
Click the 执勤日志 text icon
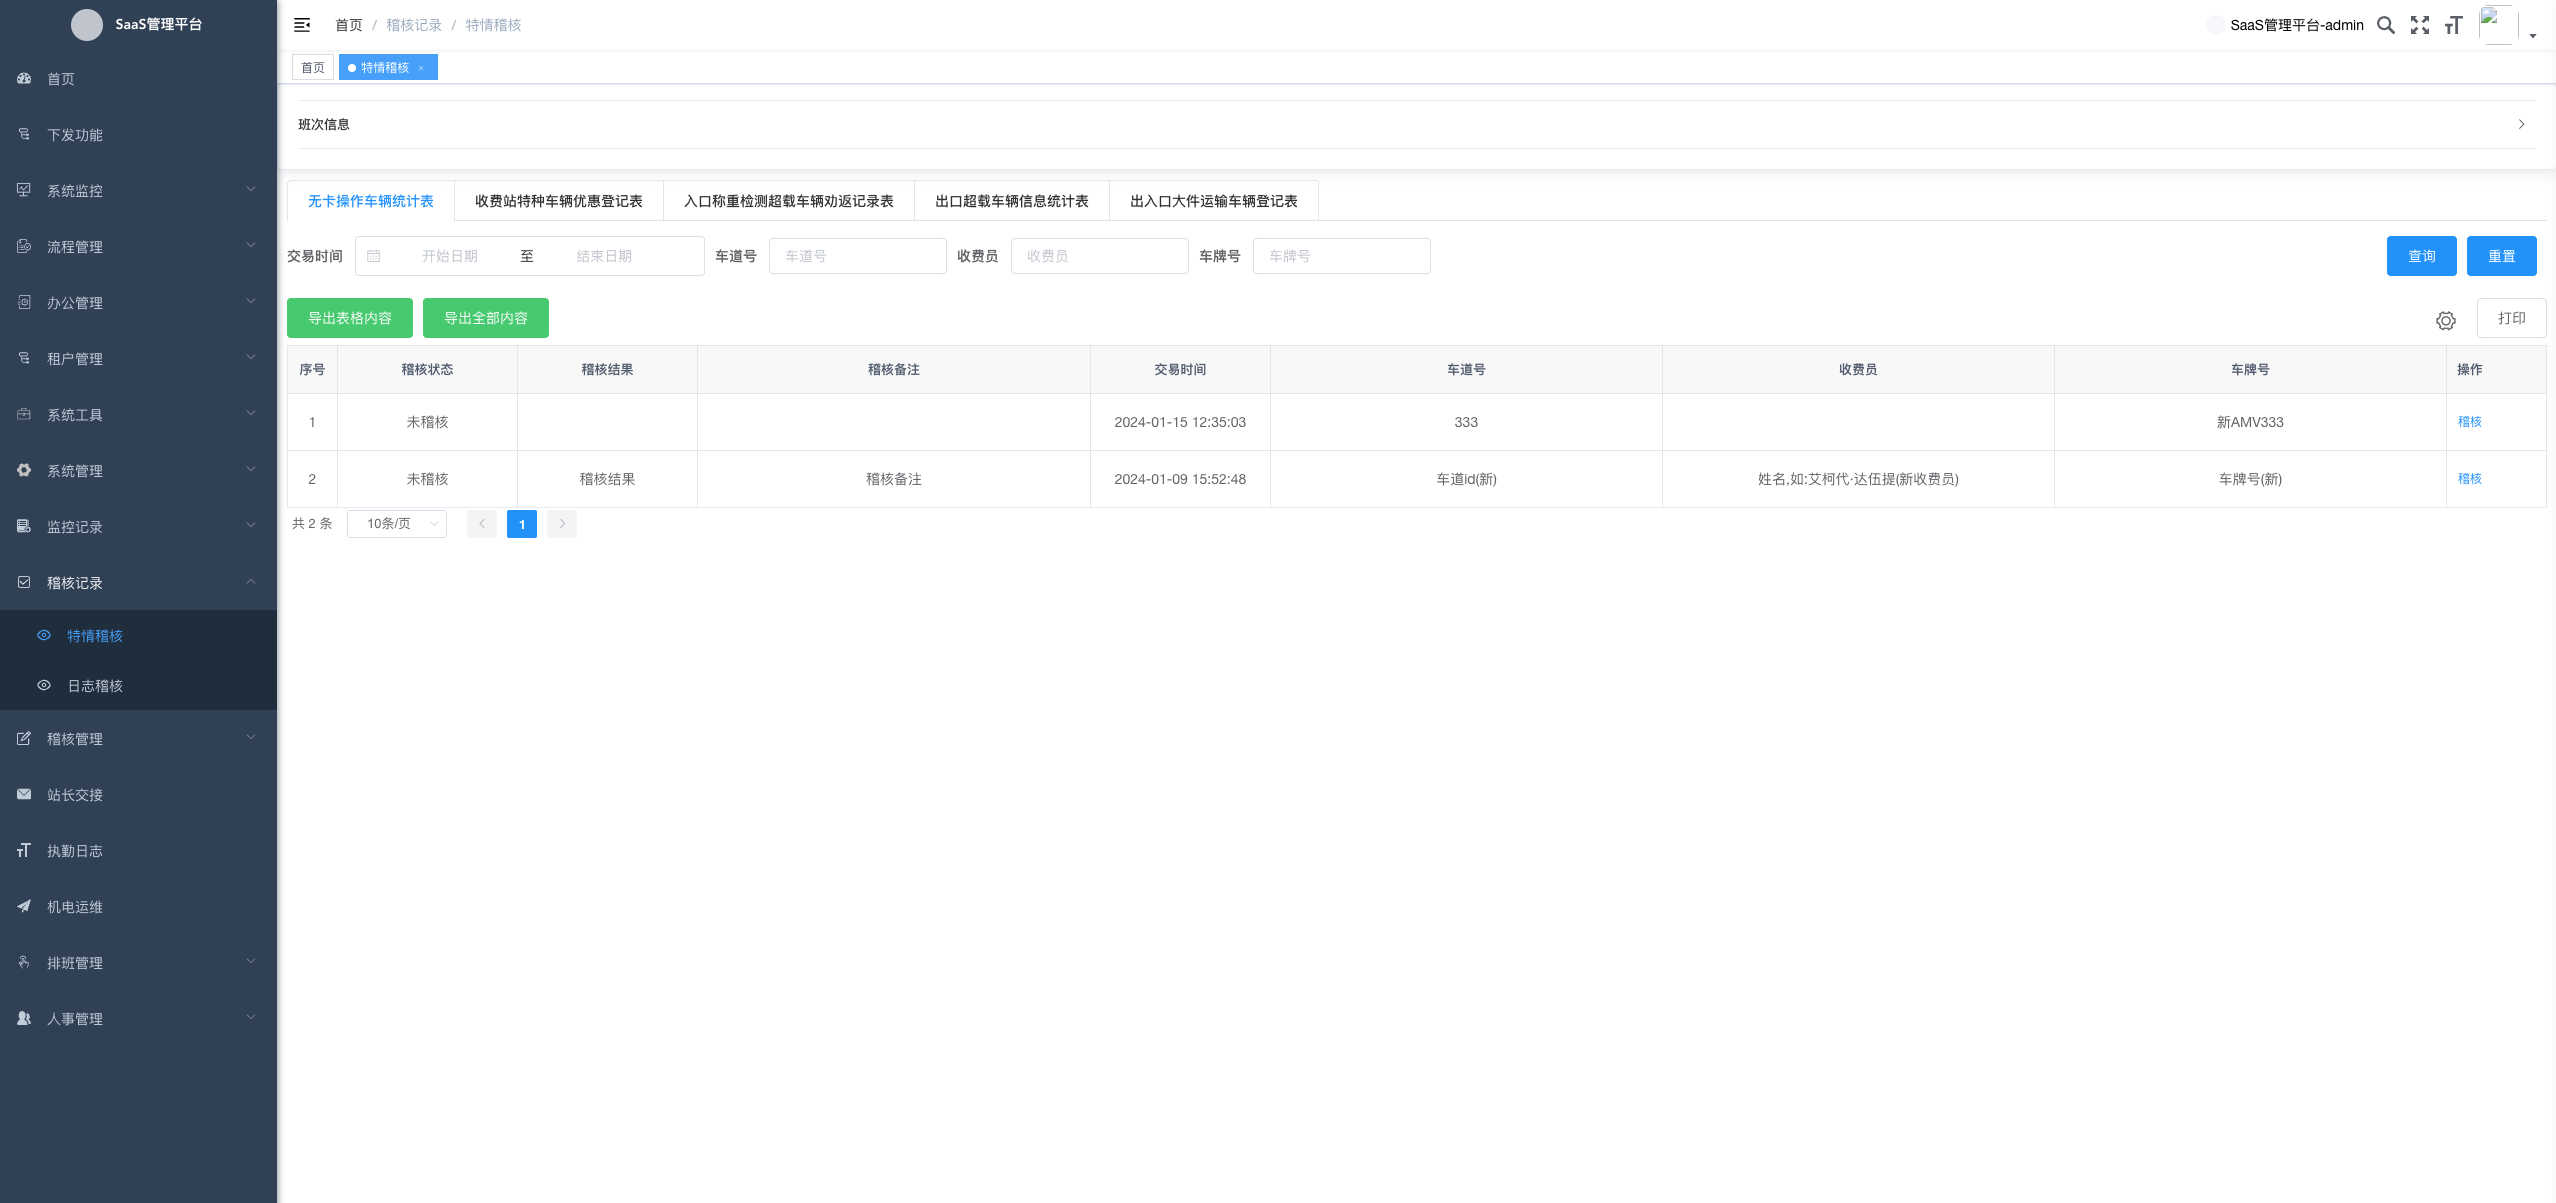(x=24, y=850)
